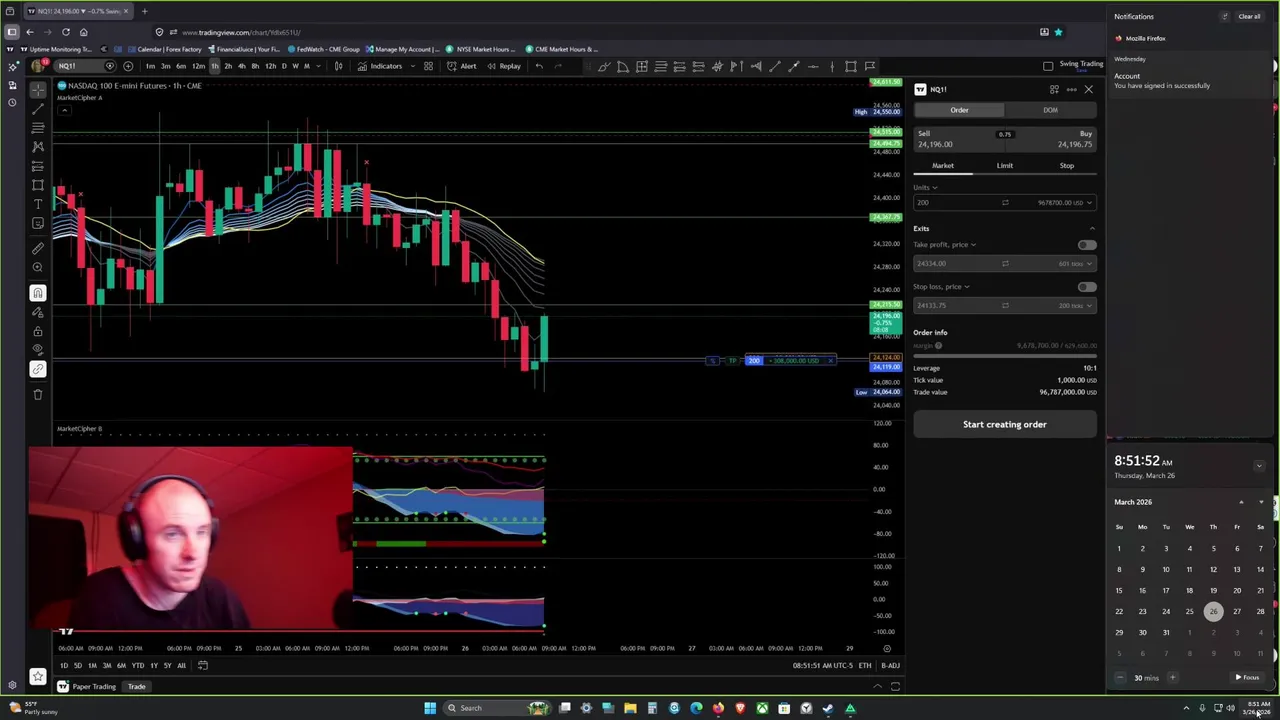
Task: Increase focus minutes plus button
Action: 1172,678
